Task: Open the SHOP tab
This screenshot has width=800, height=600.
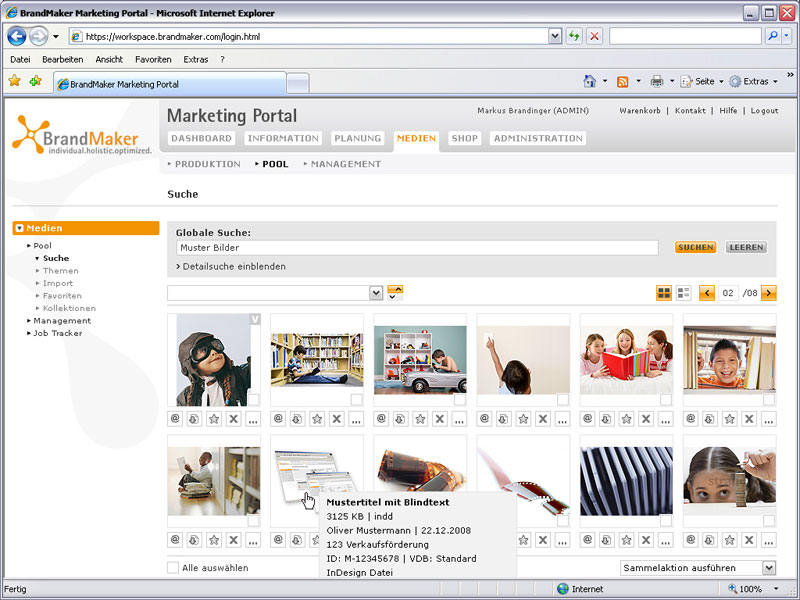Action: coord(464,138)
